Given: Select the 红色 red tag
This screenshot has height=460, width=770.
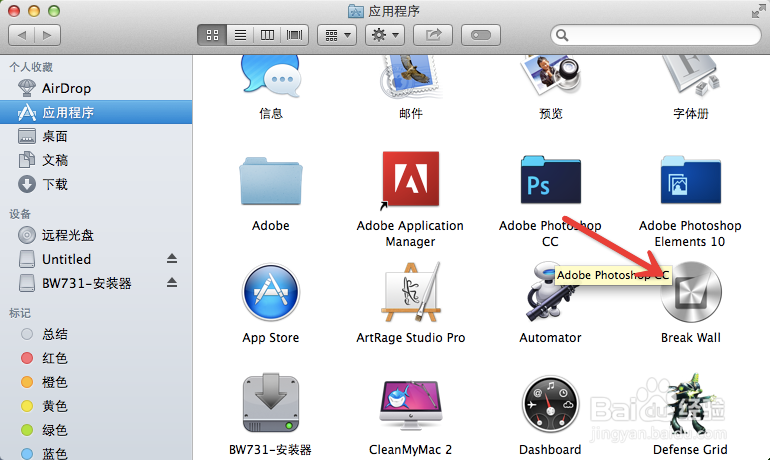Looking at the screenshot, I should click(x=96, y=358).
